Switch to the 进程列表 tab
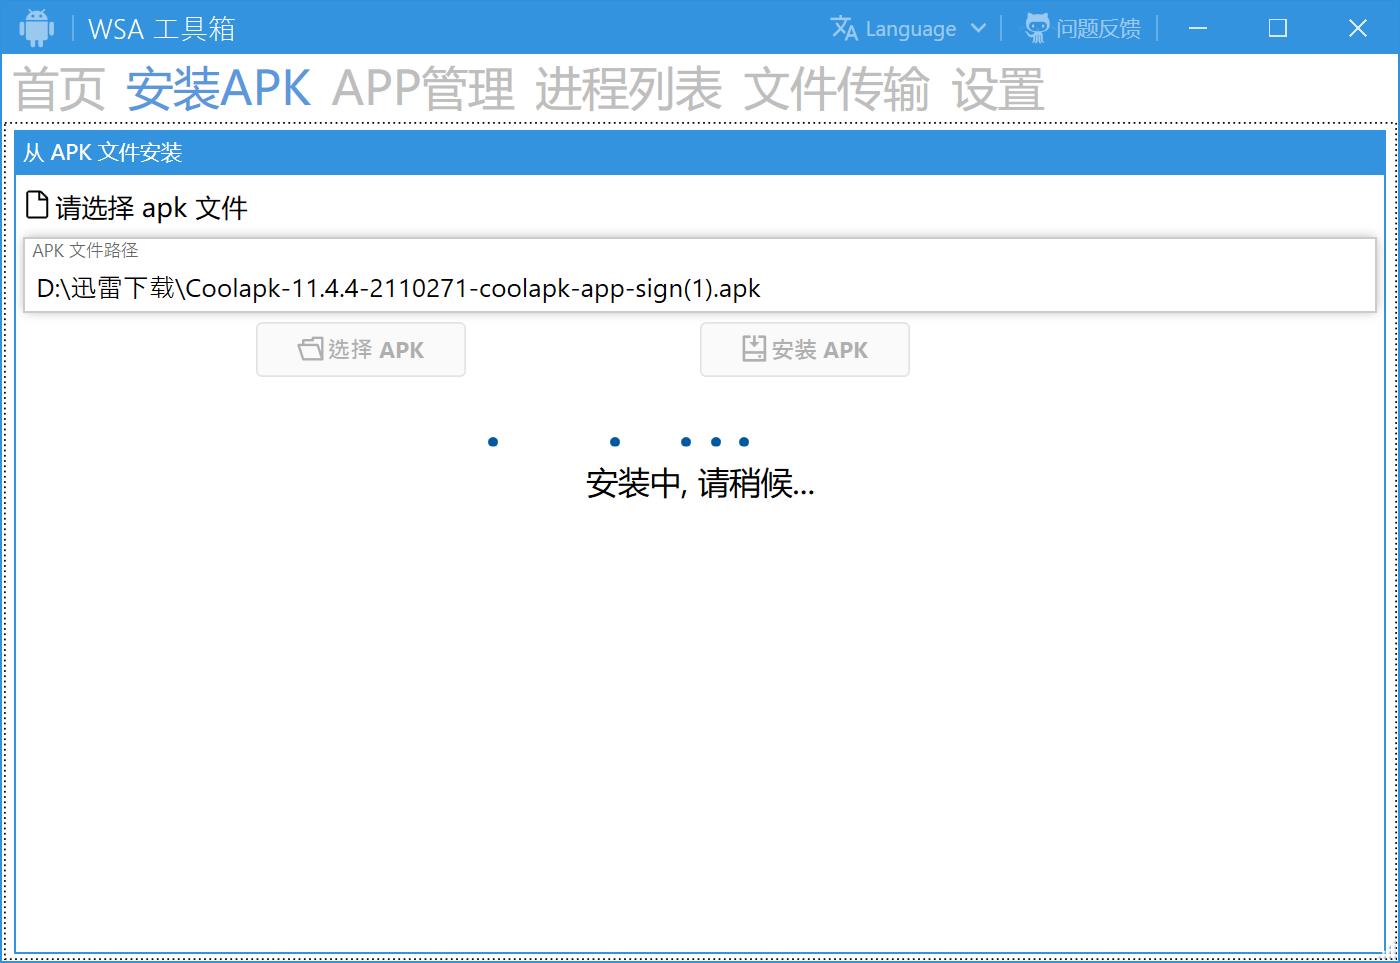1400x963 pixels. click(x=628, y=89)
